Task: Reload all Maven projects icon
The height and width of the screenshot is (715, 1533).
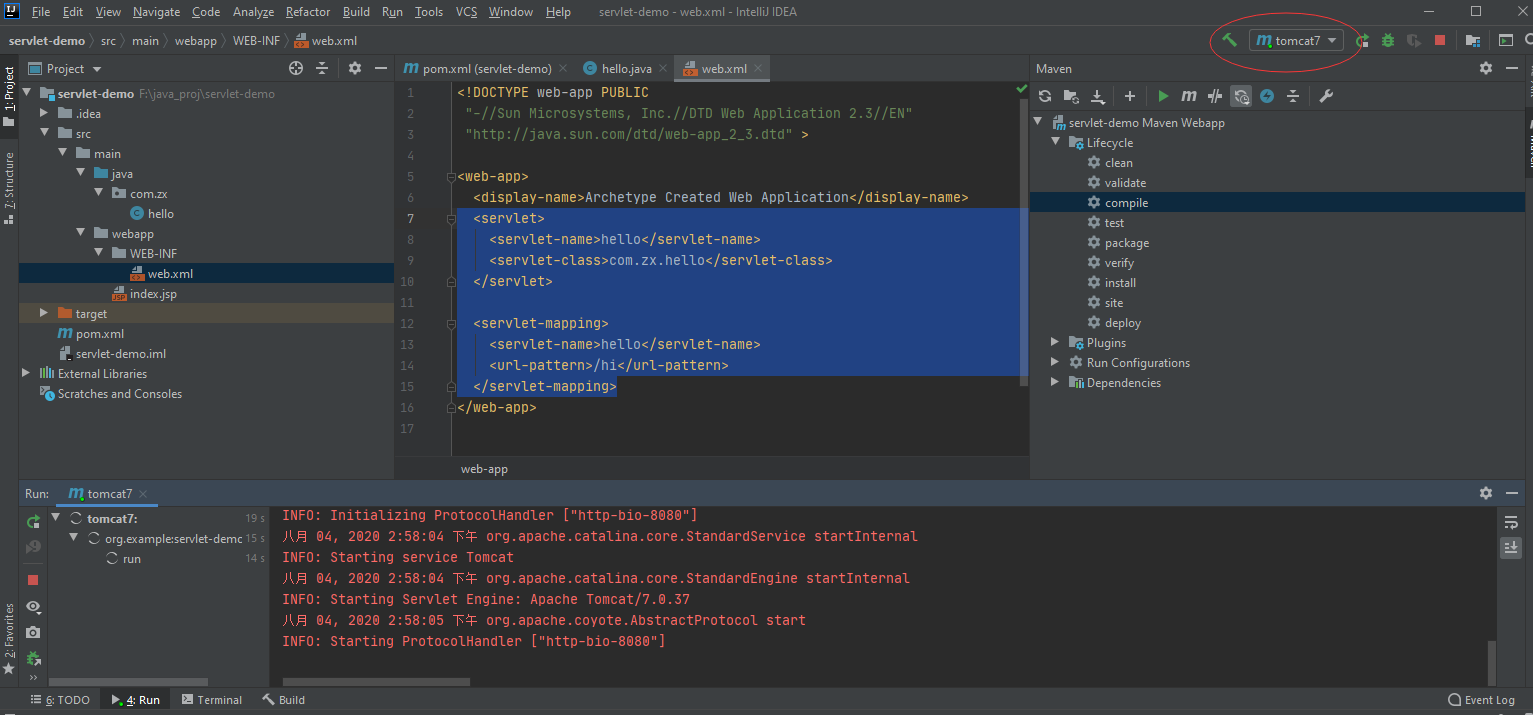Action: click(x=1045, y=96)
